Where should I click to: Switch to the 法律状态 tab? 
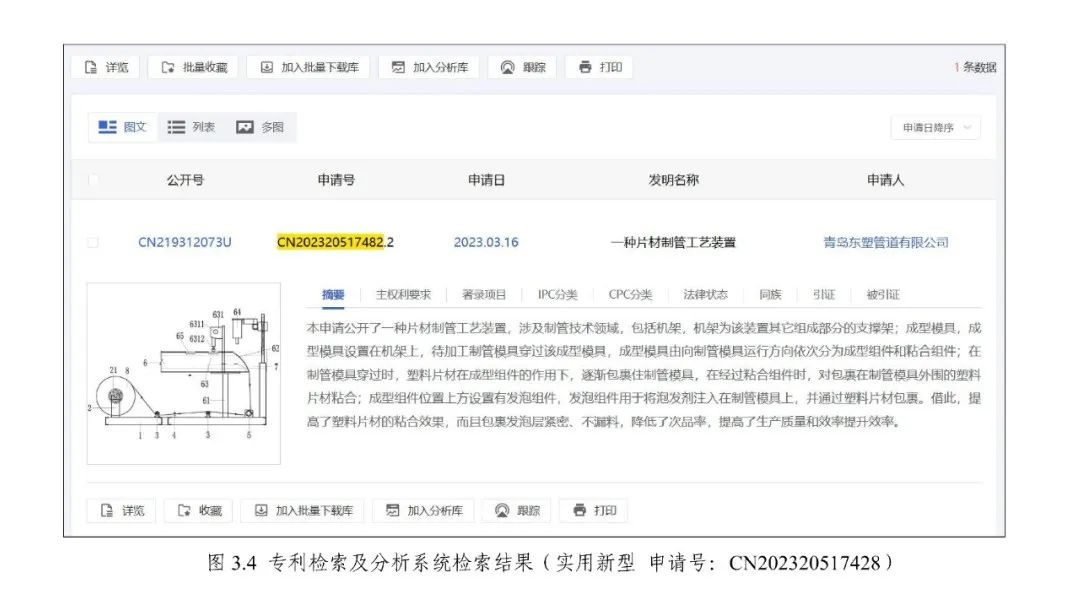[x=705, y=295]
